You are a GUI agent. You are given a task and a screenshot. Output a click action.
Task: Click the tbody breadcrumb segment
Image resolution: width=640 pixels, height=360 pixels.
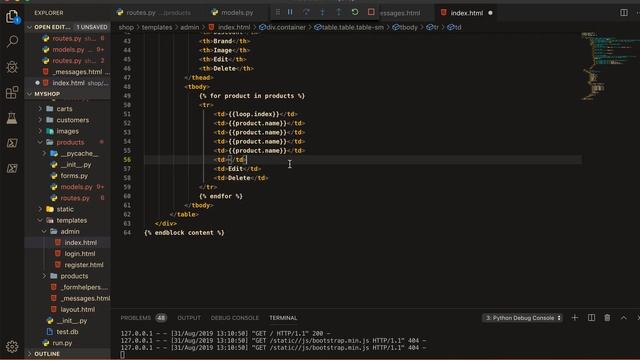[x=405, y=27]
